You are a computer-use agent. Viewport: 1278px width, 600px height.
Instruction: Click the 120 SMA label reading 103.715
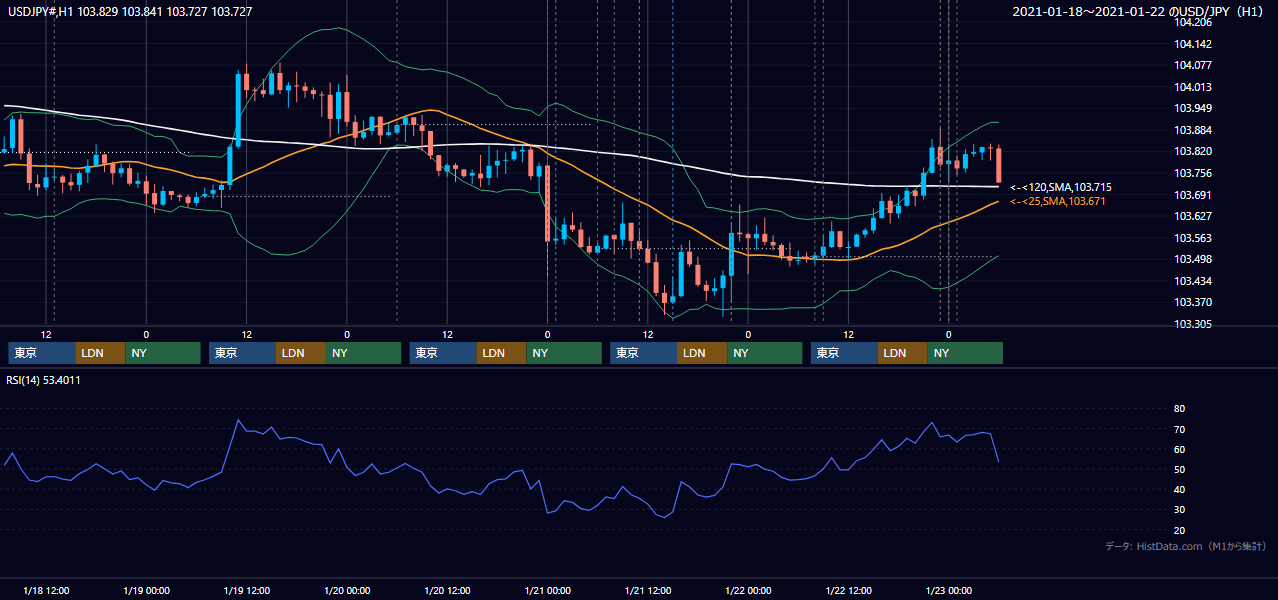[1061, 187]
